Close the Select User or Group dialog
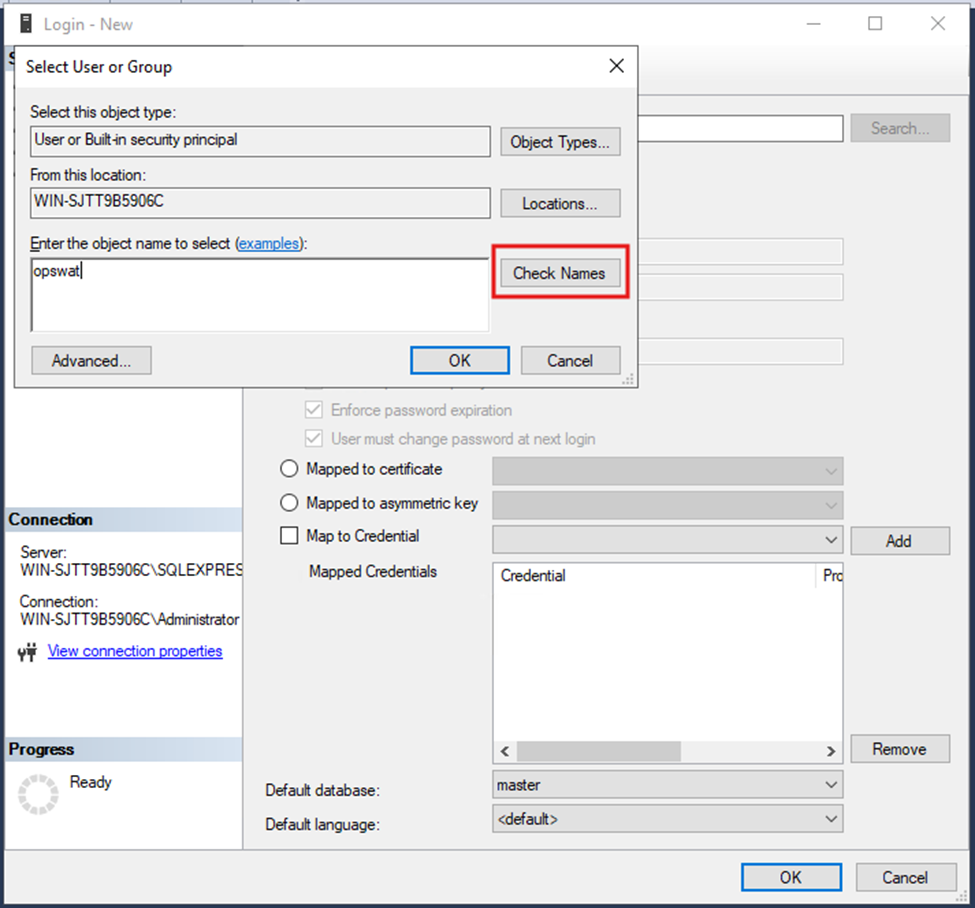This screenshot has height=908, width=975. (x=616, y=67)
